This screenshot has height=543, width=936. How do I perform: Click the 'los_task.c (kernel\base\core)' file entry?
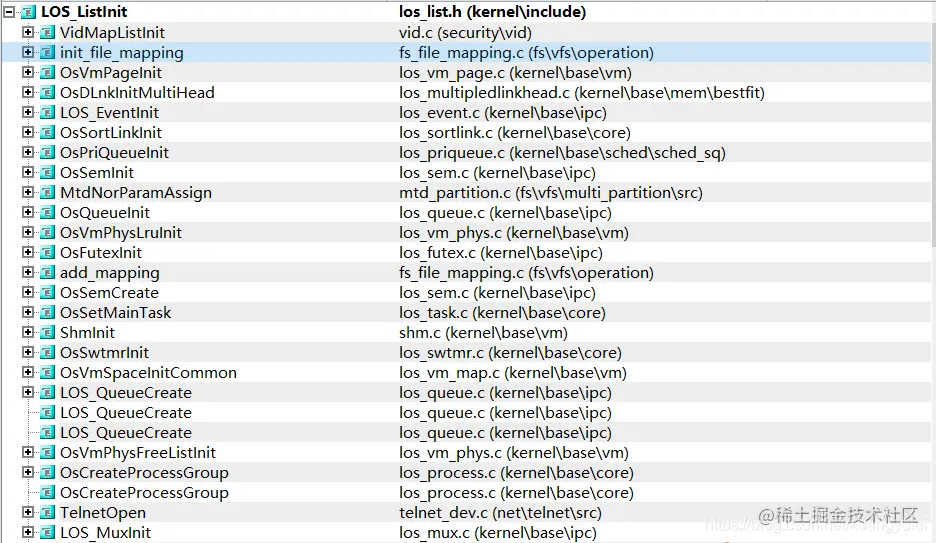point(502,313)
